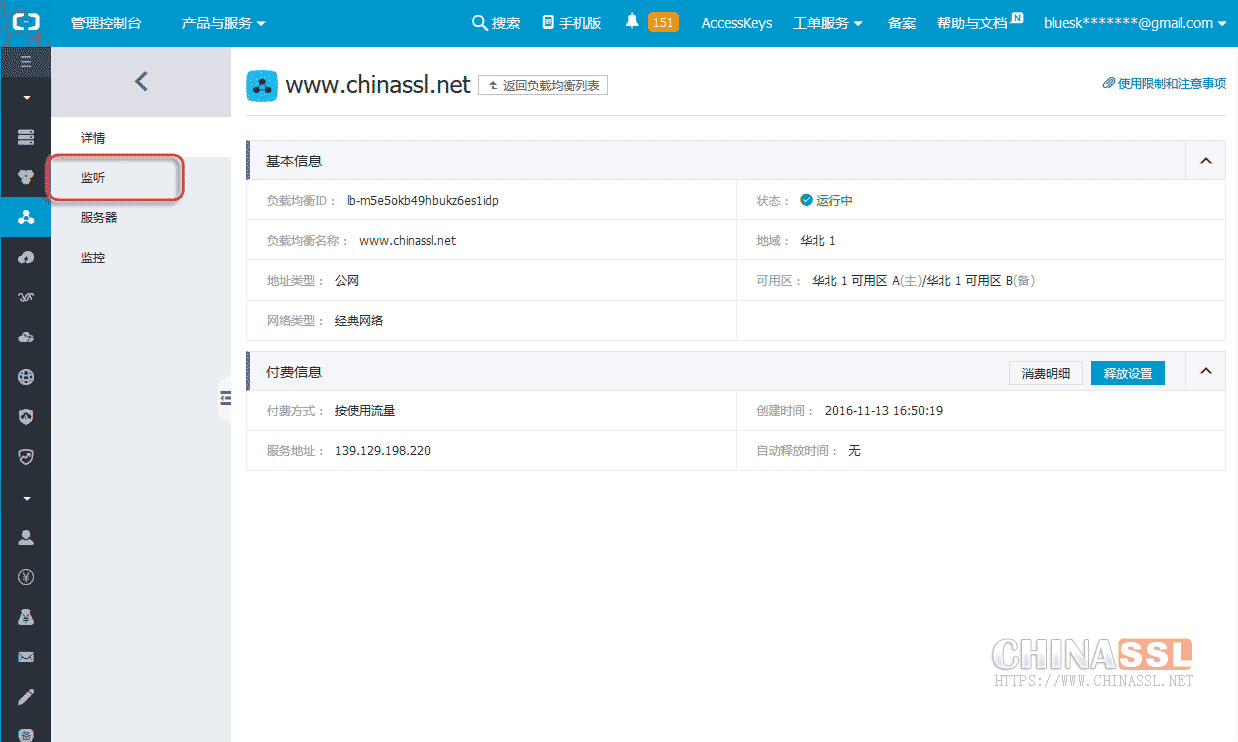Expand the 产品与服务 dropdown

point(223,23)
